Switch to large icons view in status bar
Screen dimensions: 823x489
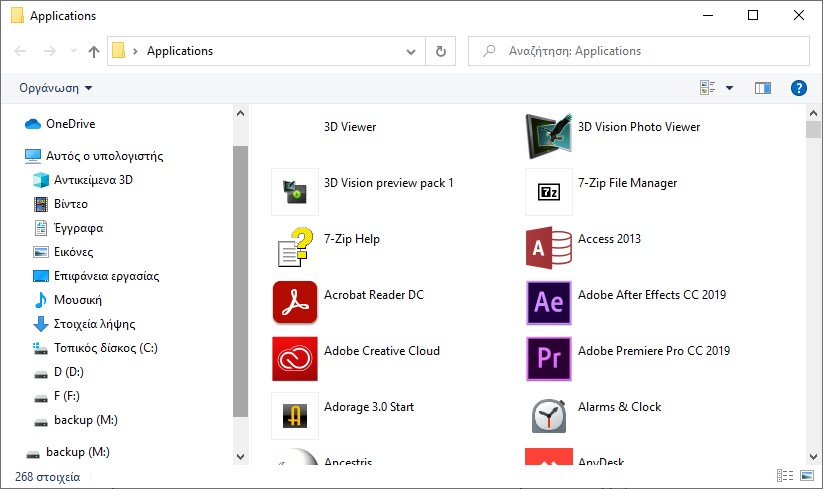click(807, 475)
